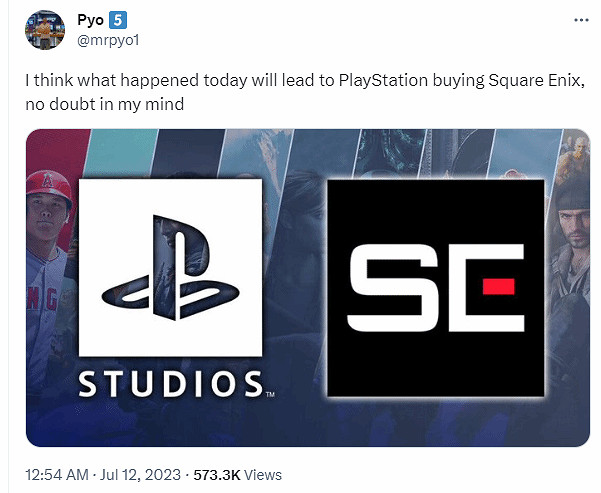Open Pyo's profile picture avatar

(42, 32)
